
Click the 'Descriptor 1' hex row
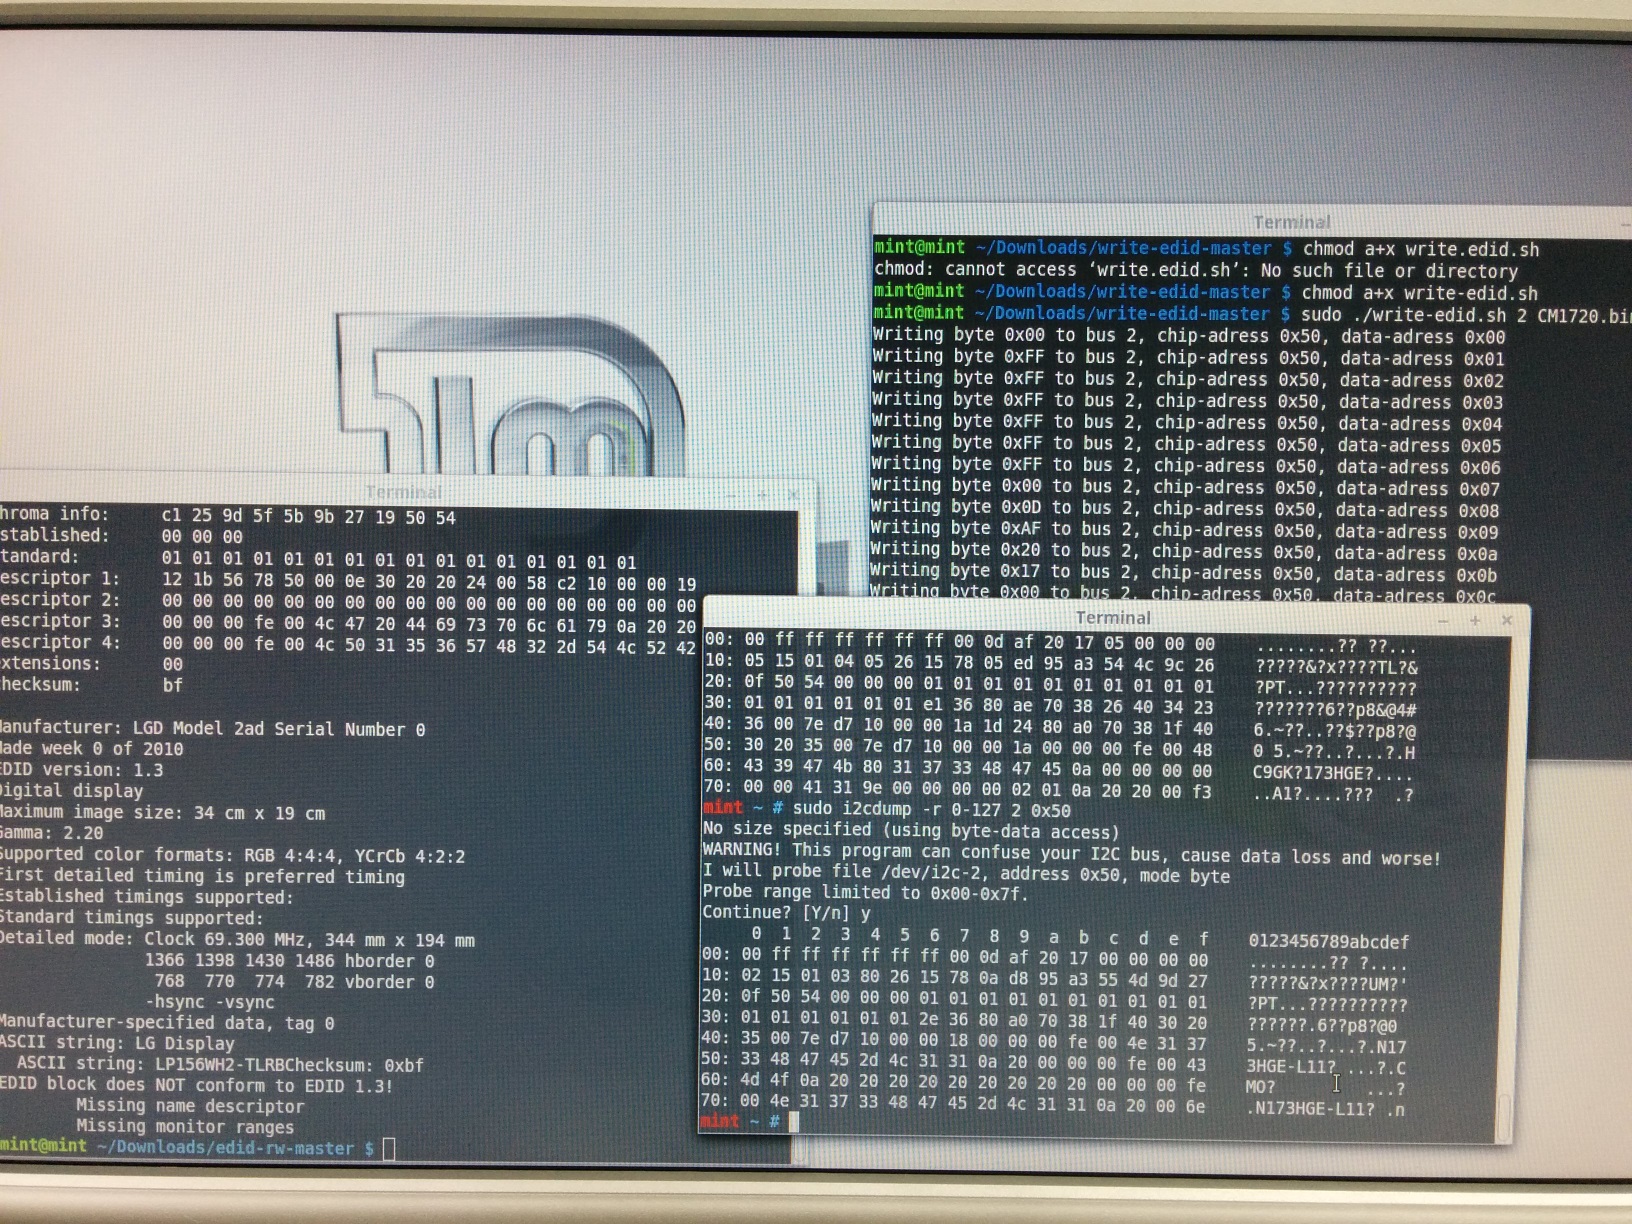click(348, 581)
